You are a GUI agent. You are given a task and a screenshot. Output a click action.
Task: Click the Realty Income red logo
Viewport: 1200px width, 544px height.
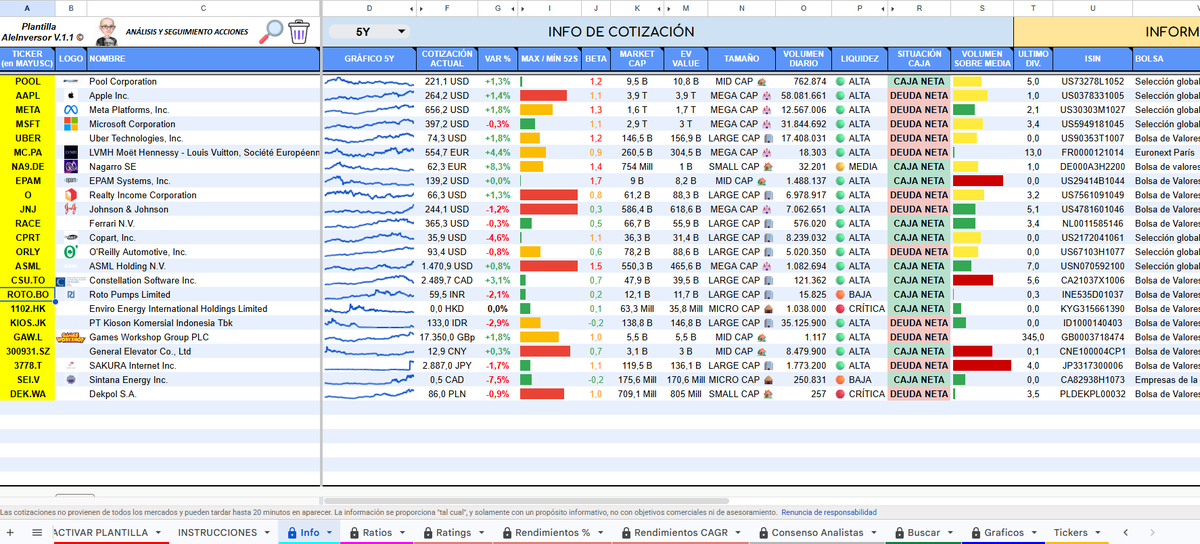70,195
